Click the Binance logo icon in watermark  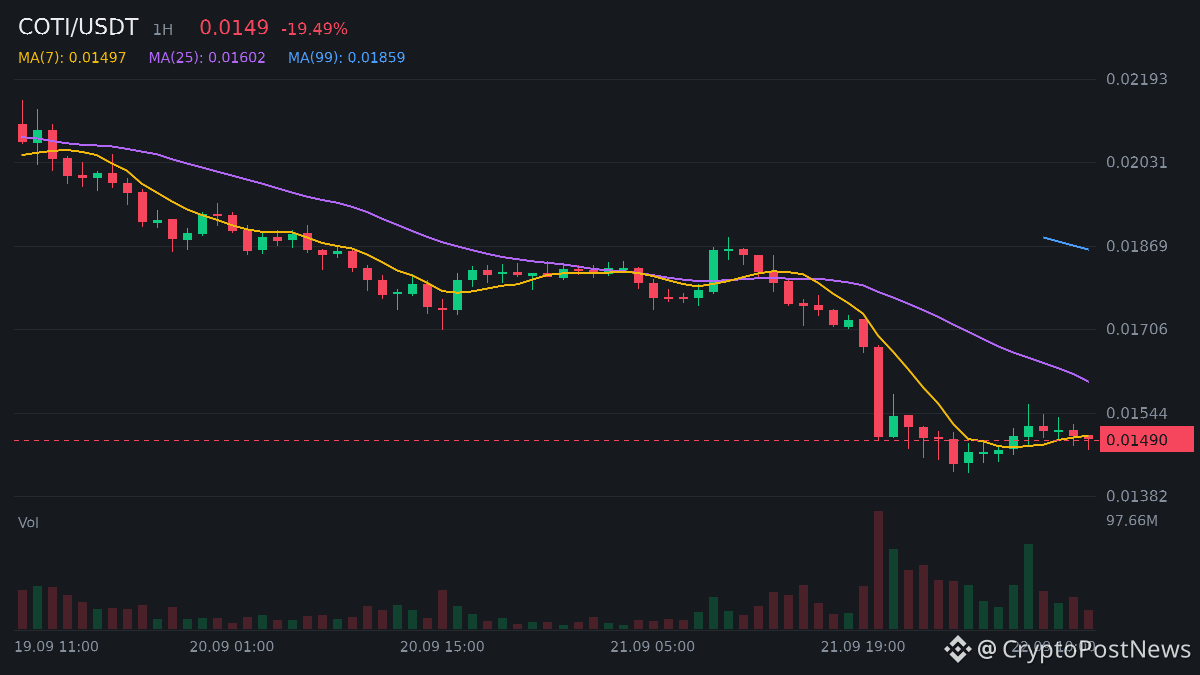point(958,649)
